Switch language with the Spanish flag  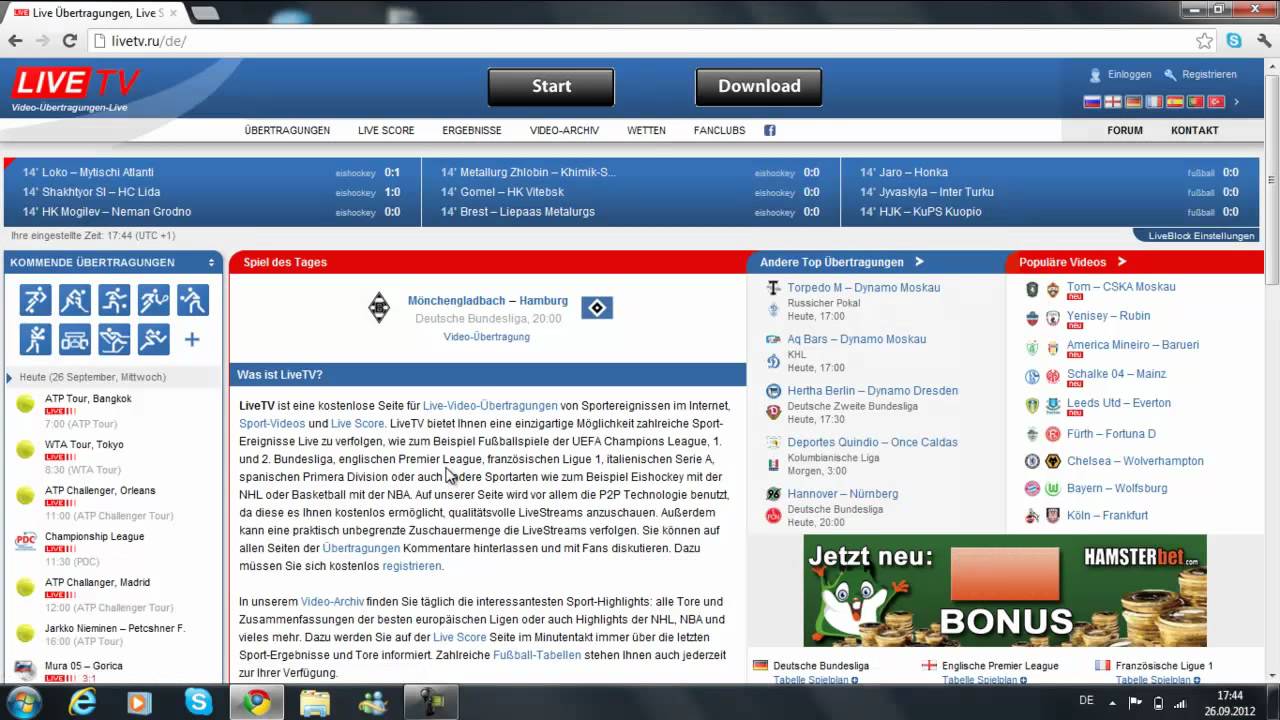pos(1175,102)
